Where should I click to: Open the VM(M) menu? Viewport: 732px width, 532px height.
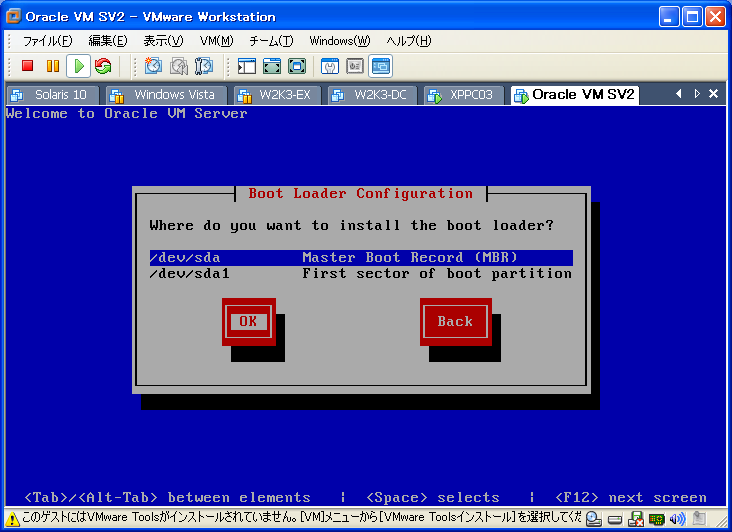coord(216,41)
